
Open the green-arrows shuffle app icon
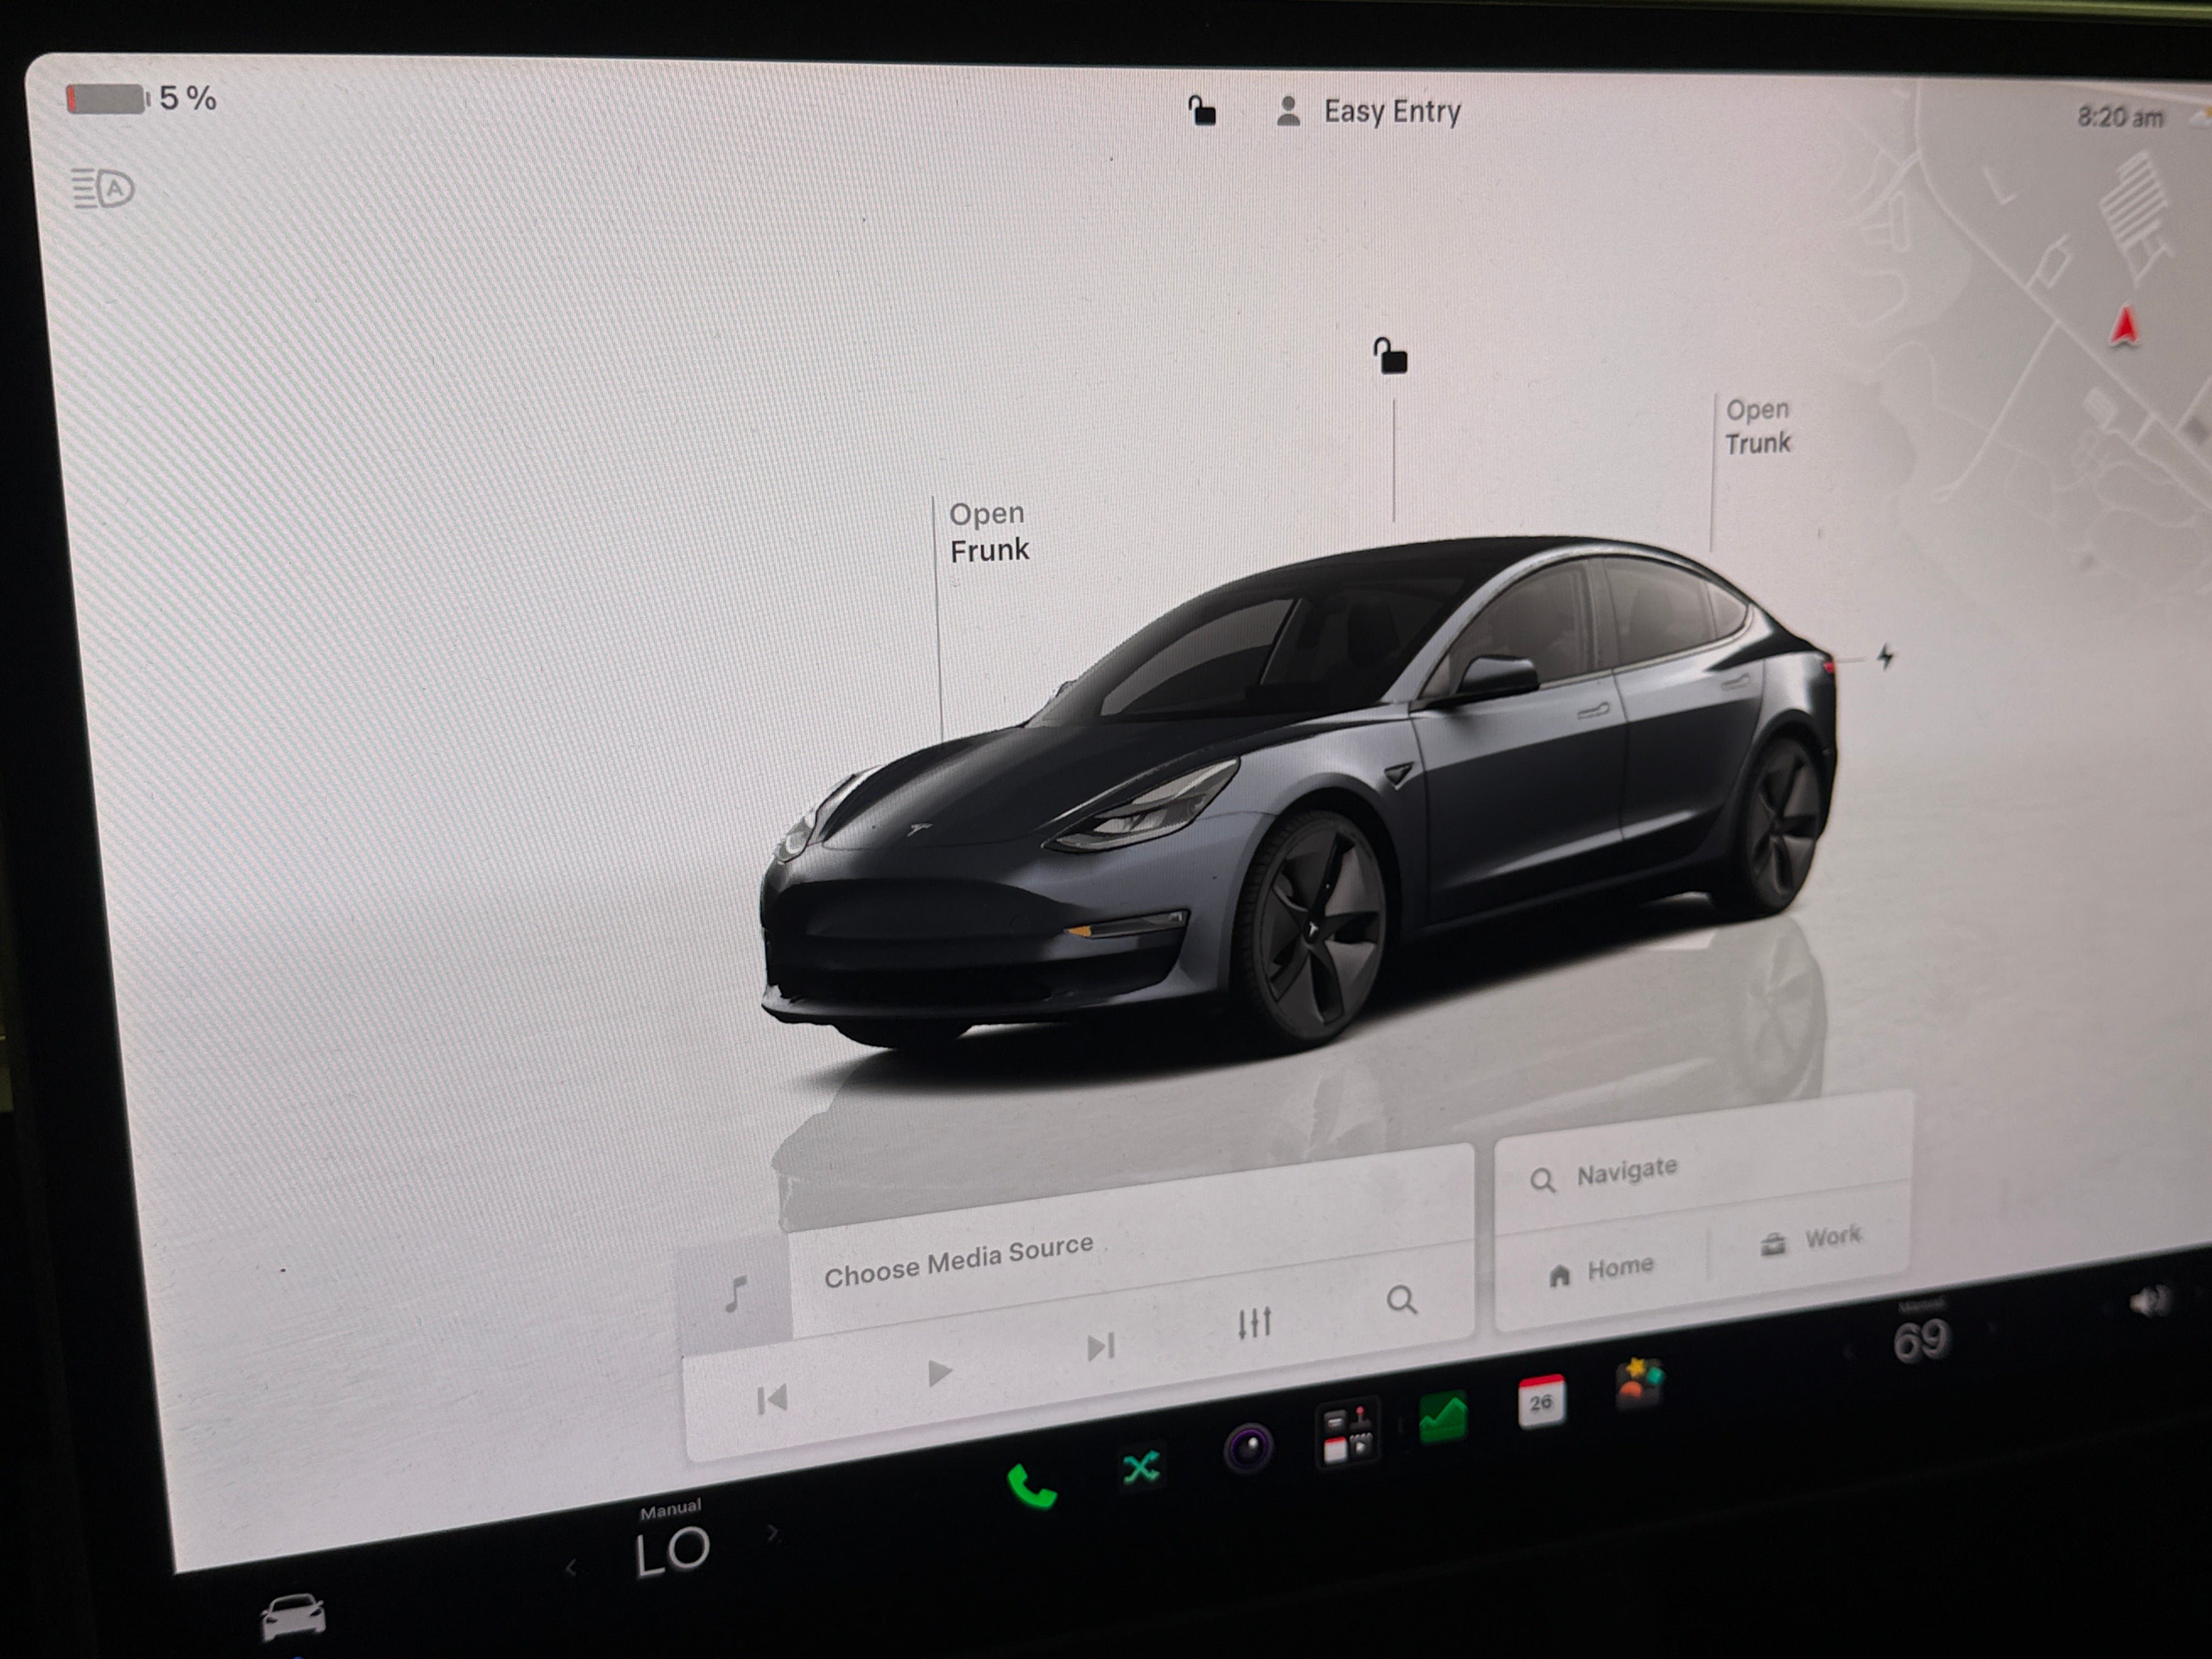tap(1141, 1468)
